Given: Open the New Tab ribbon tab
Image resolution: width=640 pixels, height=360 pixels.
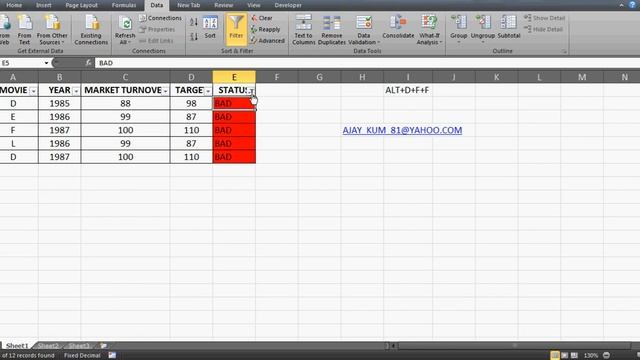Looking at the screenshot, I should pyautogui.click(x=189, y=5).
